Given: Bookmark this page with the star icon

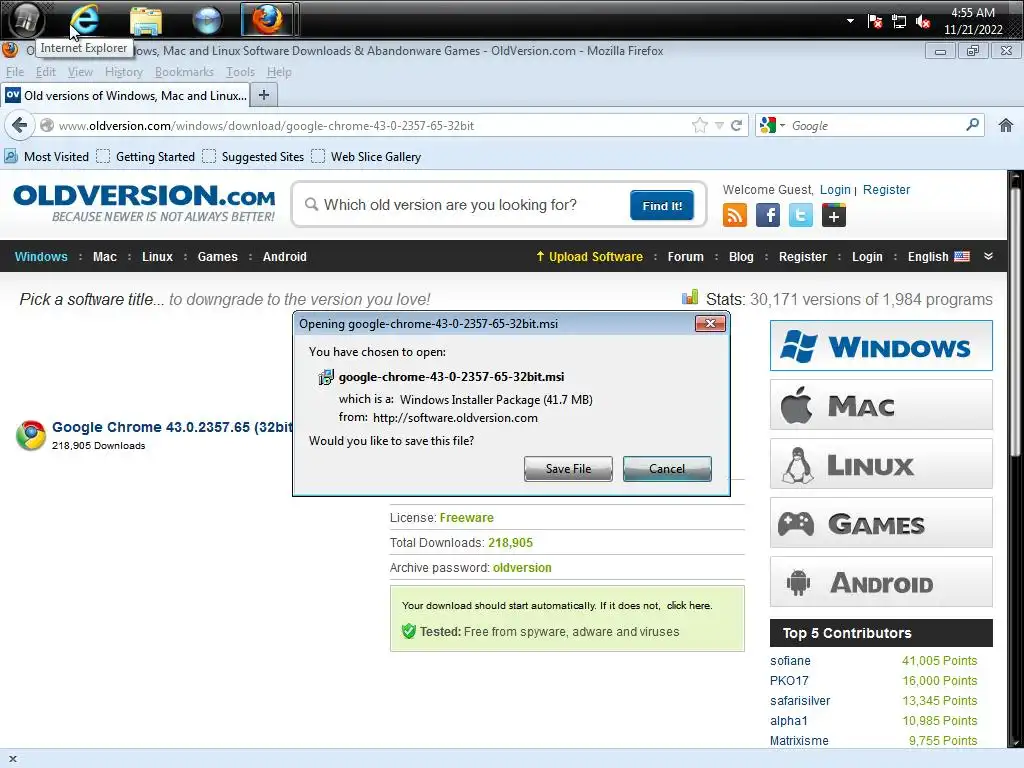Looking at the screenshot, I should click(699, 125).
